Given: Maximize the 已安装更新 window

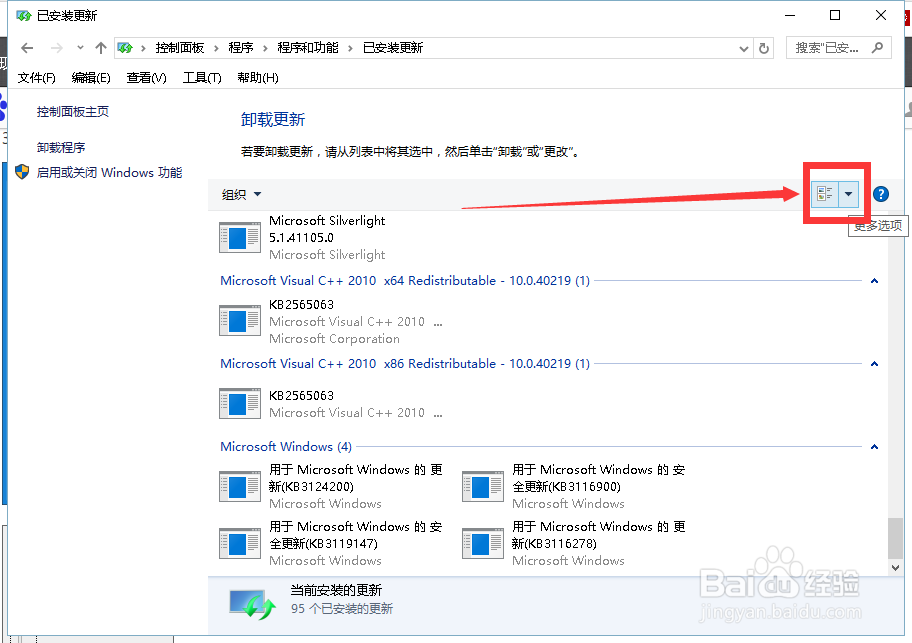Looking at the screenshot, I should [835, 15].
